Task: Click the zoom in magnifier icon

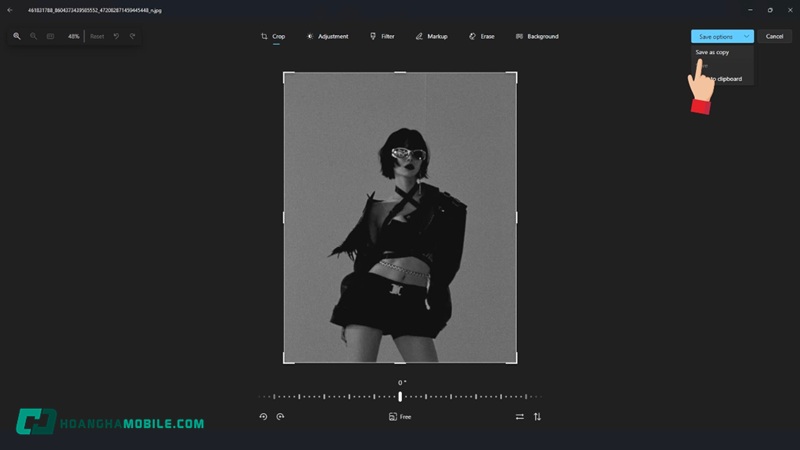Action: click(x=17, y=36)
